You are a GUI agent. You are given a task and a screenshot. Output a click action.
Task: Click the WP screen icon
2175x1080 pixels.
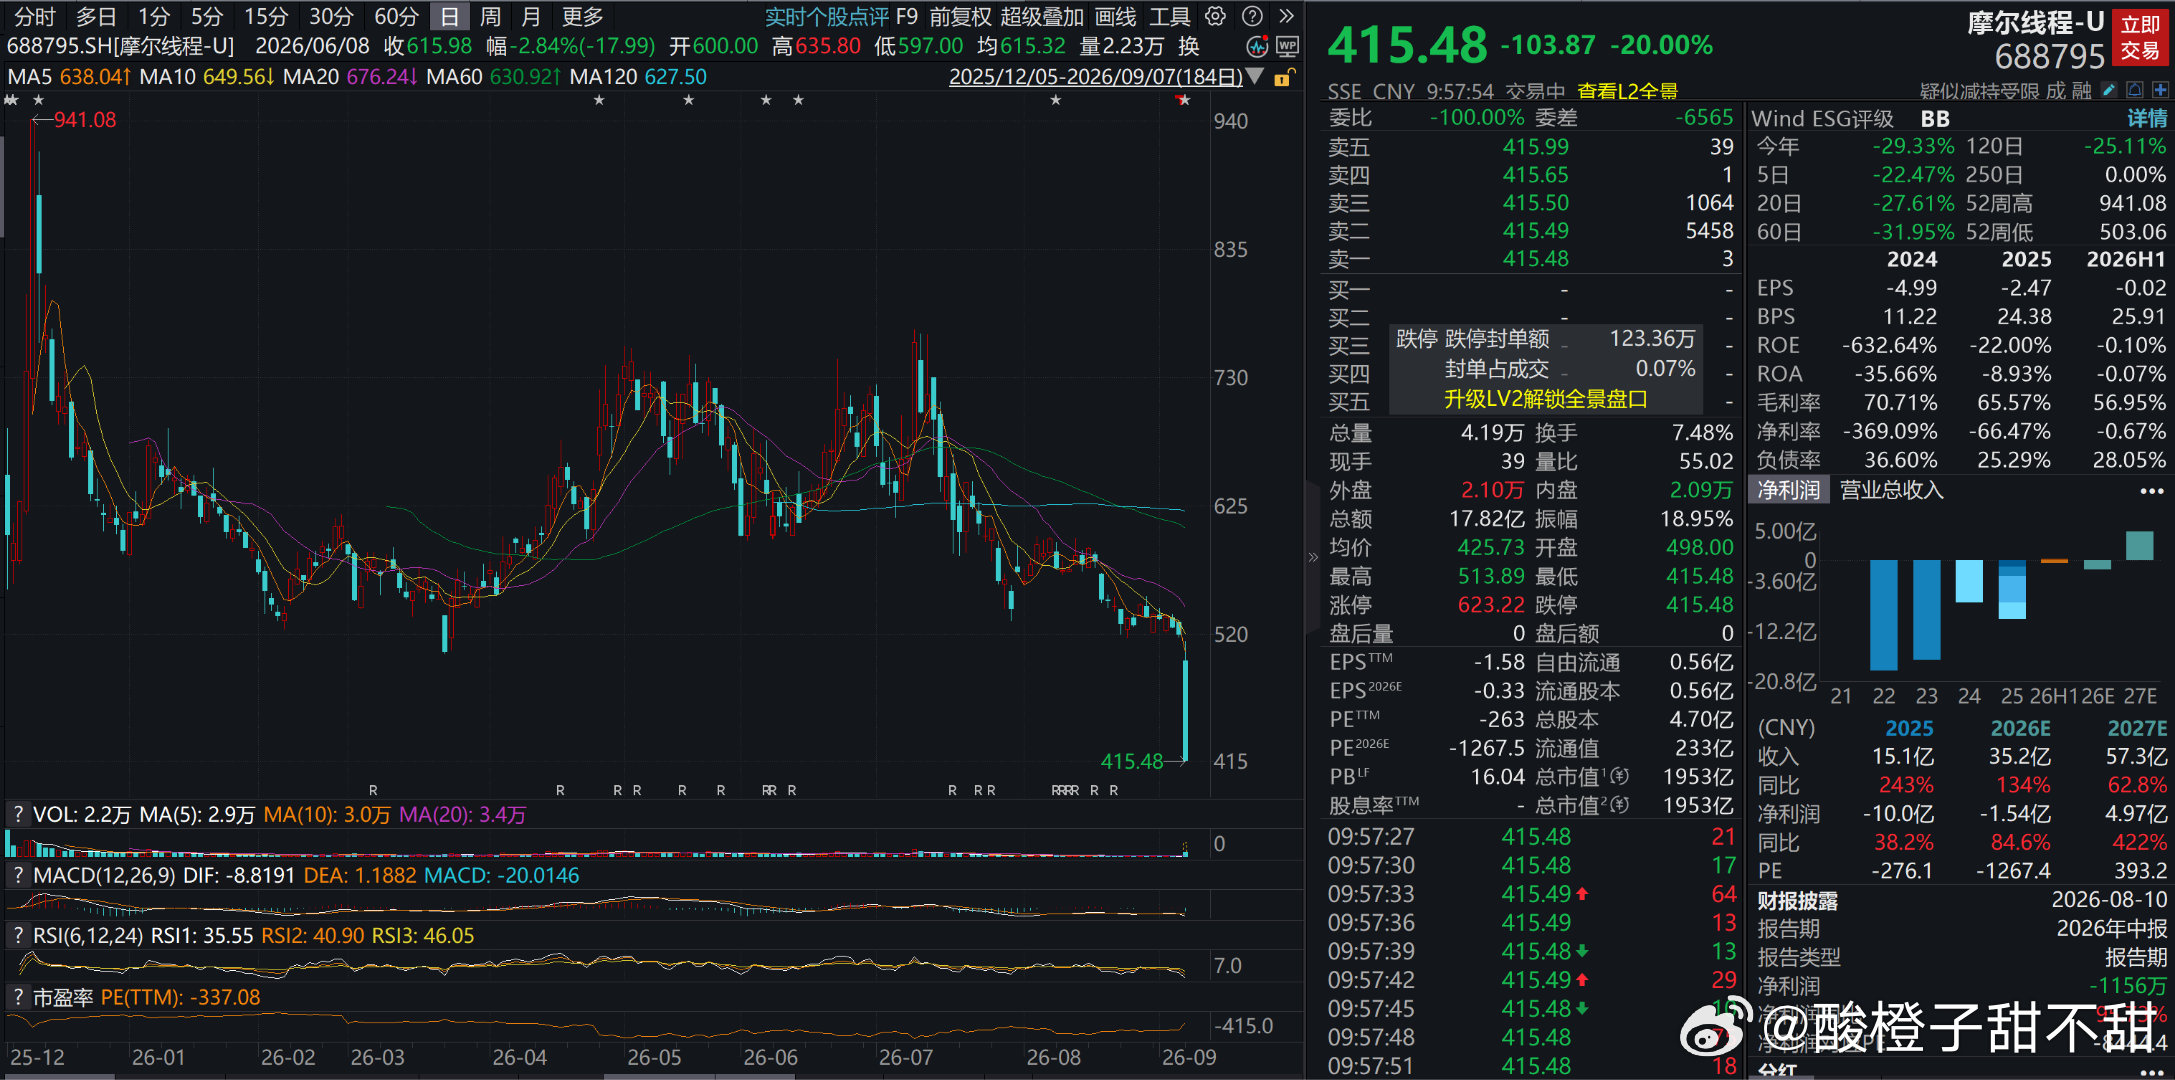(1287, 46)
